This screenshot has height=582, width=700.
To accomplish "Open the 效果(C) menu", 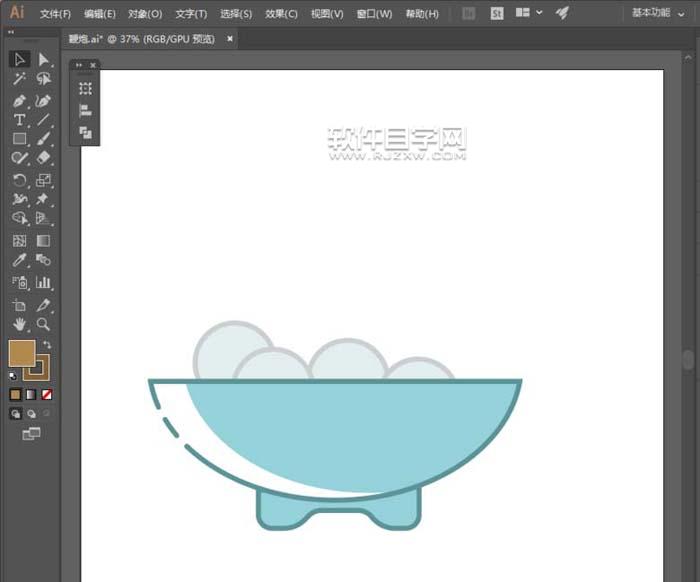I will (x=281, y=14).
